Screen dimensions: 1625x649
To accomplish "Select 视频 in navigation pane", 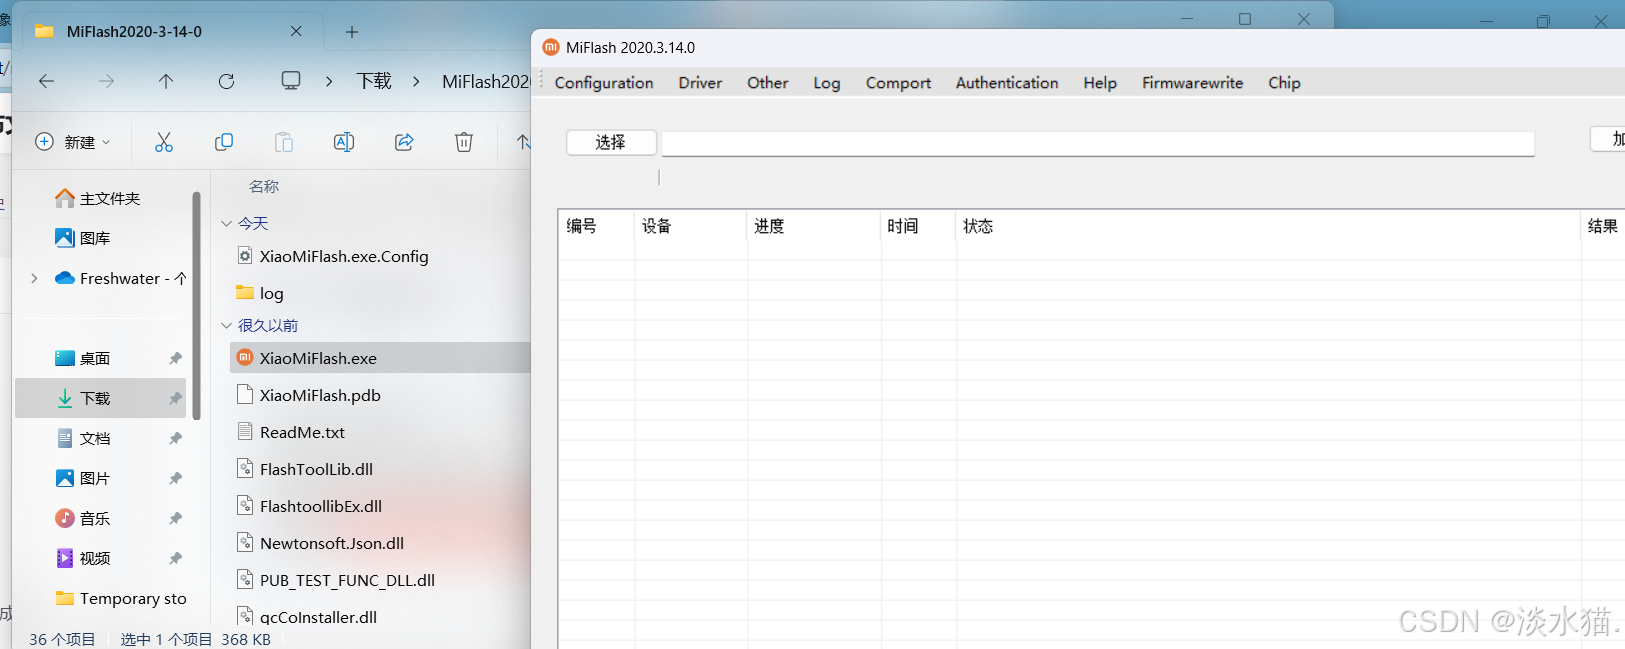I will [83, 558].
